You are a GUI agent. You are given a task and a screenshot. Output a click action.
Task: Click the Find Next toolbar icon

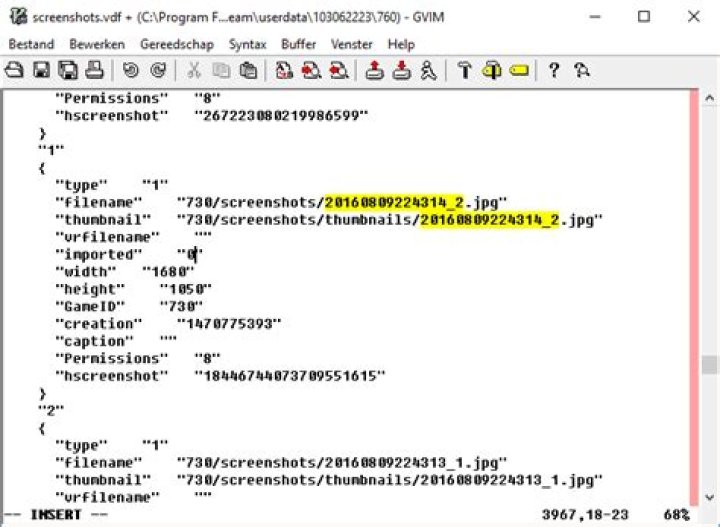311,70
